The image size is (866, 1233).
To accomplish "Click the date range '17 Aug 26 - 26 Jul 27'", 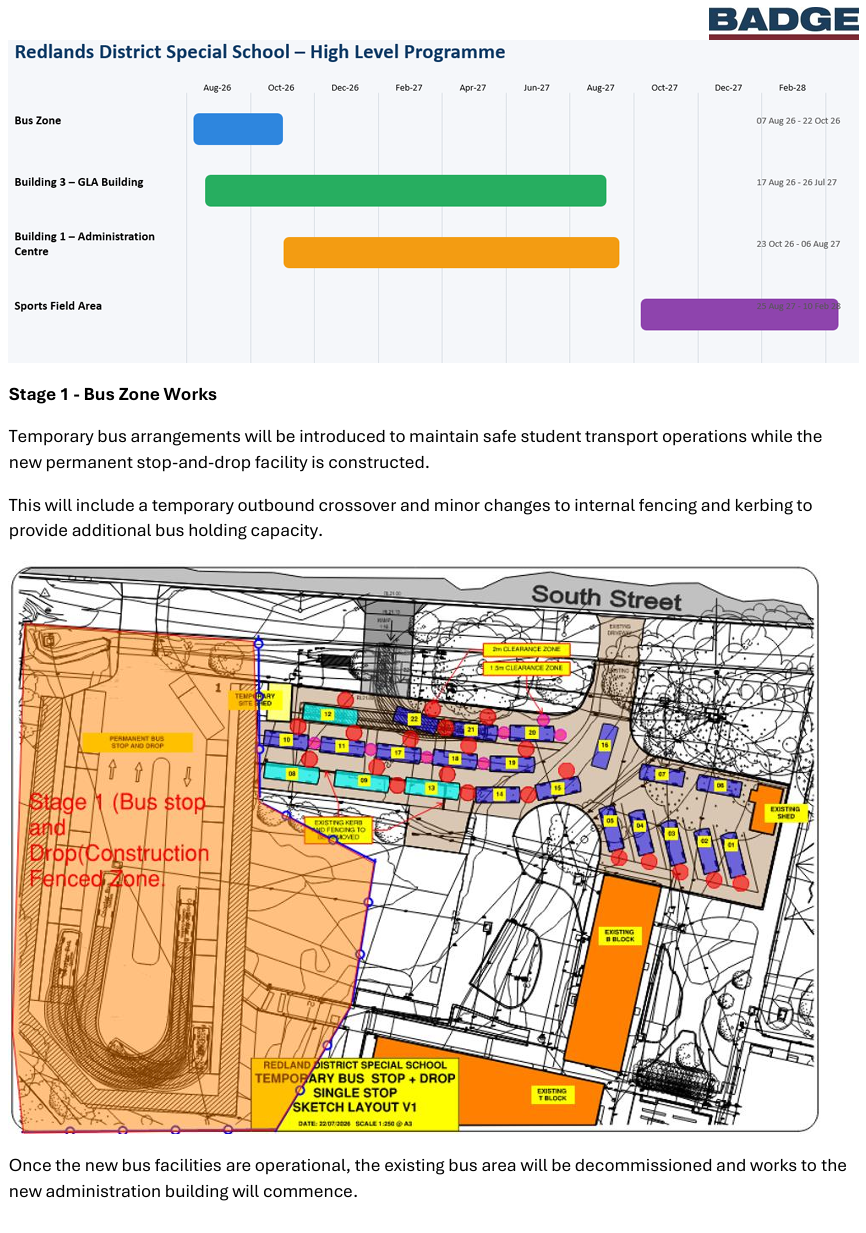I will coord(797,183).
